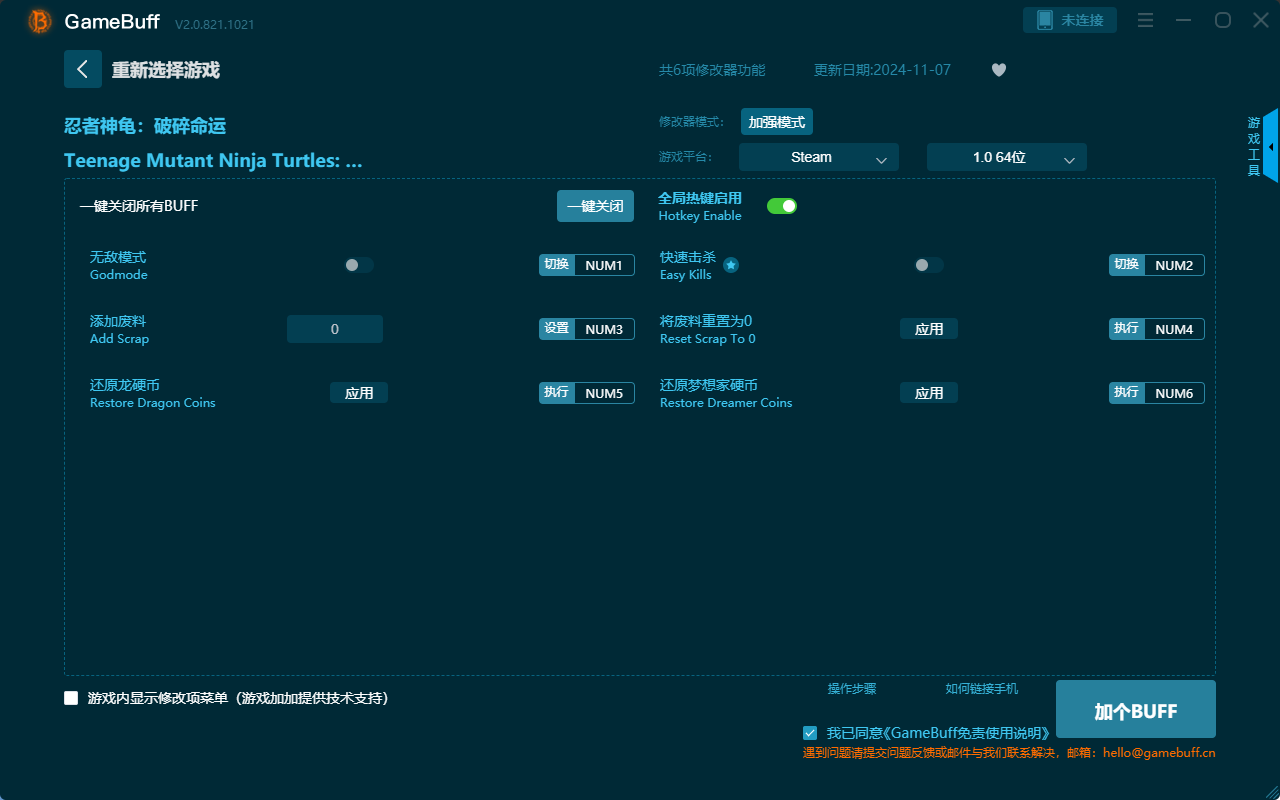Click the 加强模式 mode badge
Viewport: 1280px width, 800px height.
point(776,121)
